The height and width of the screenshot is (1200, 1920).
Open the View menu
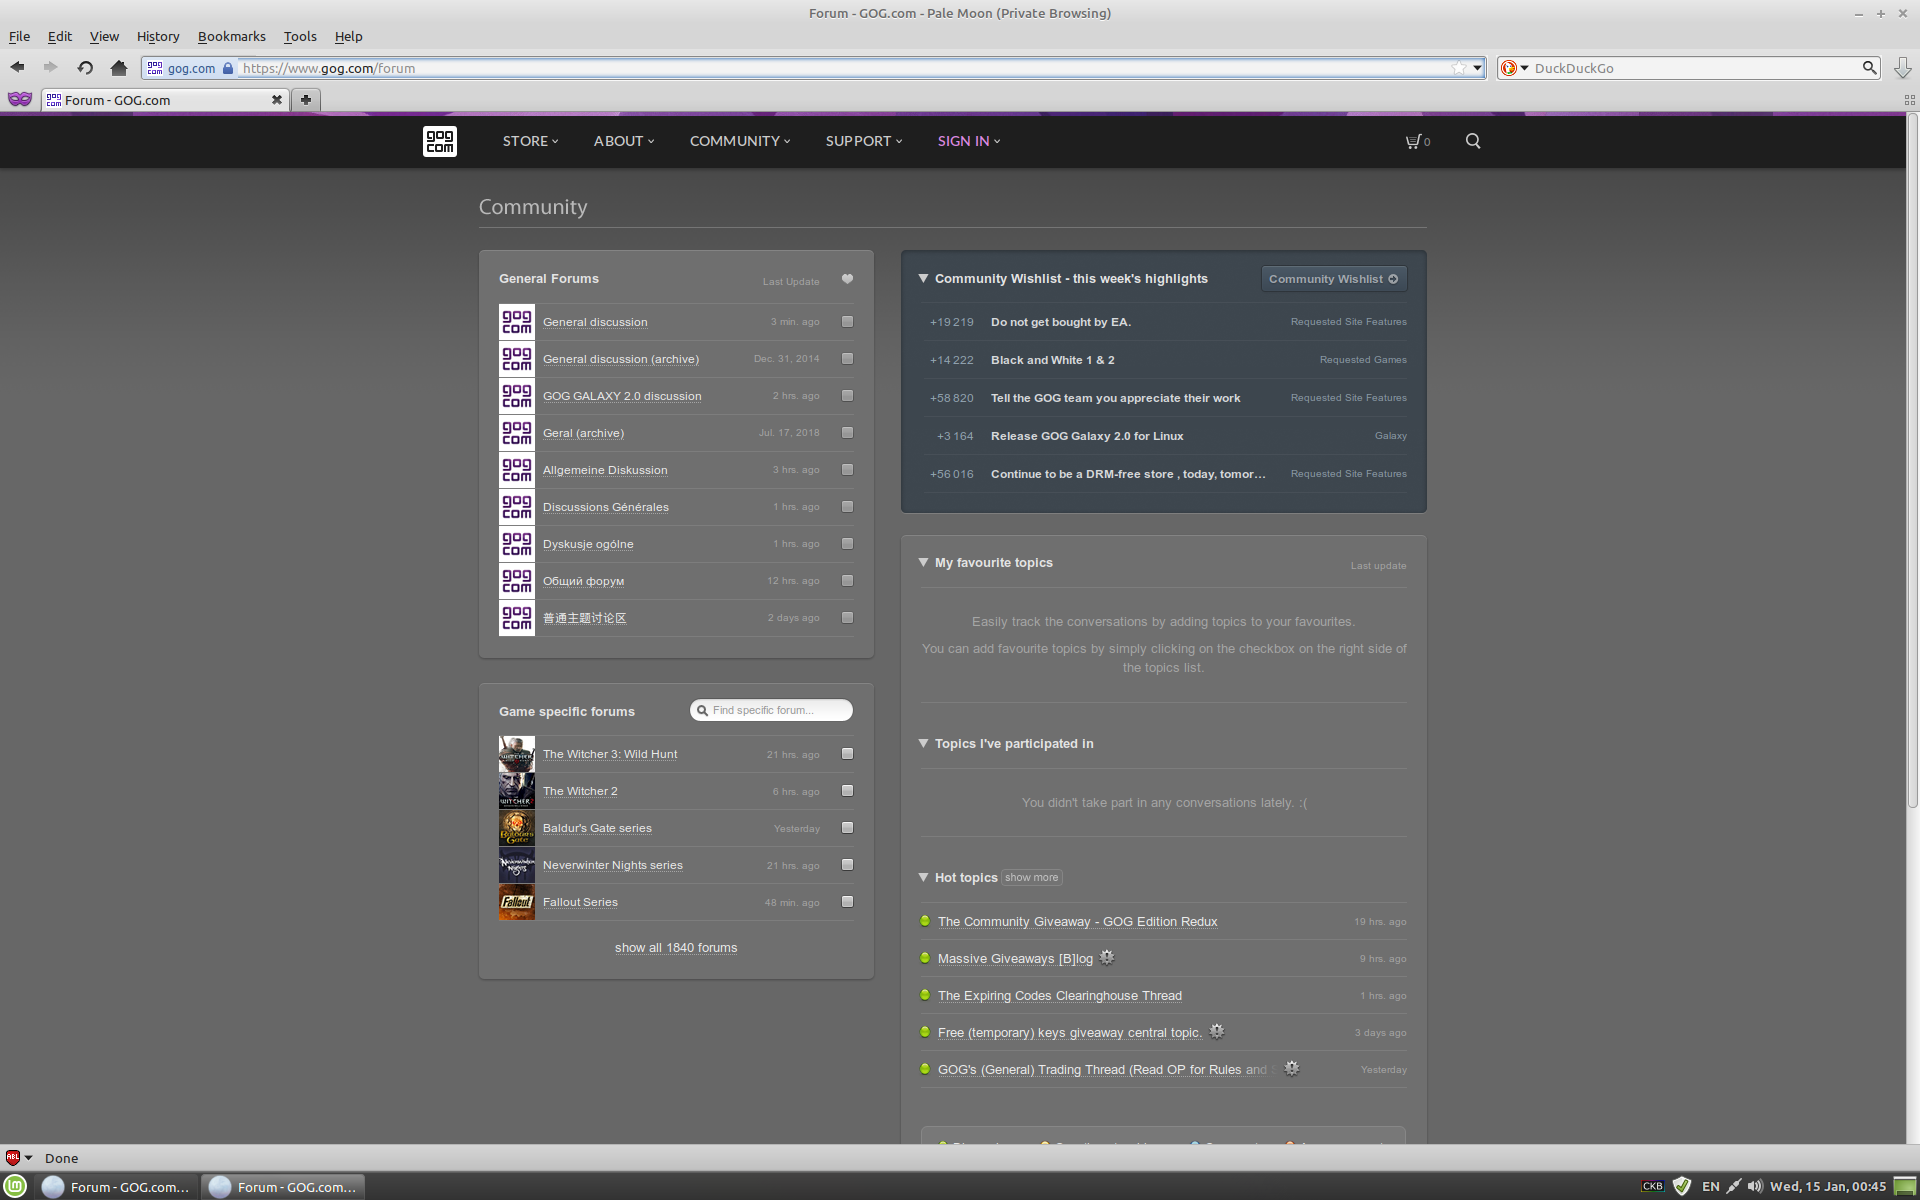(104, 36)
